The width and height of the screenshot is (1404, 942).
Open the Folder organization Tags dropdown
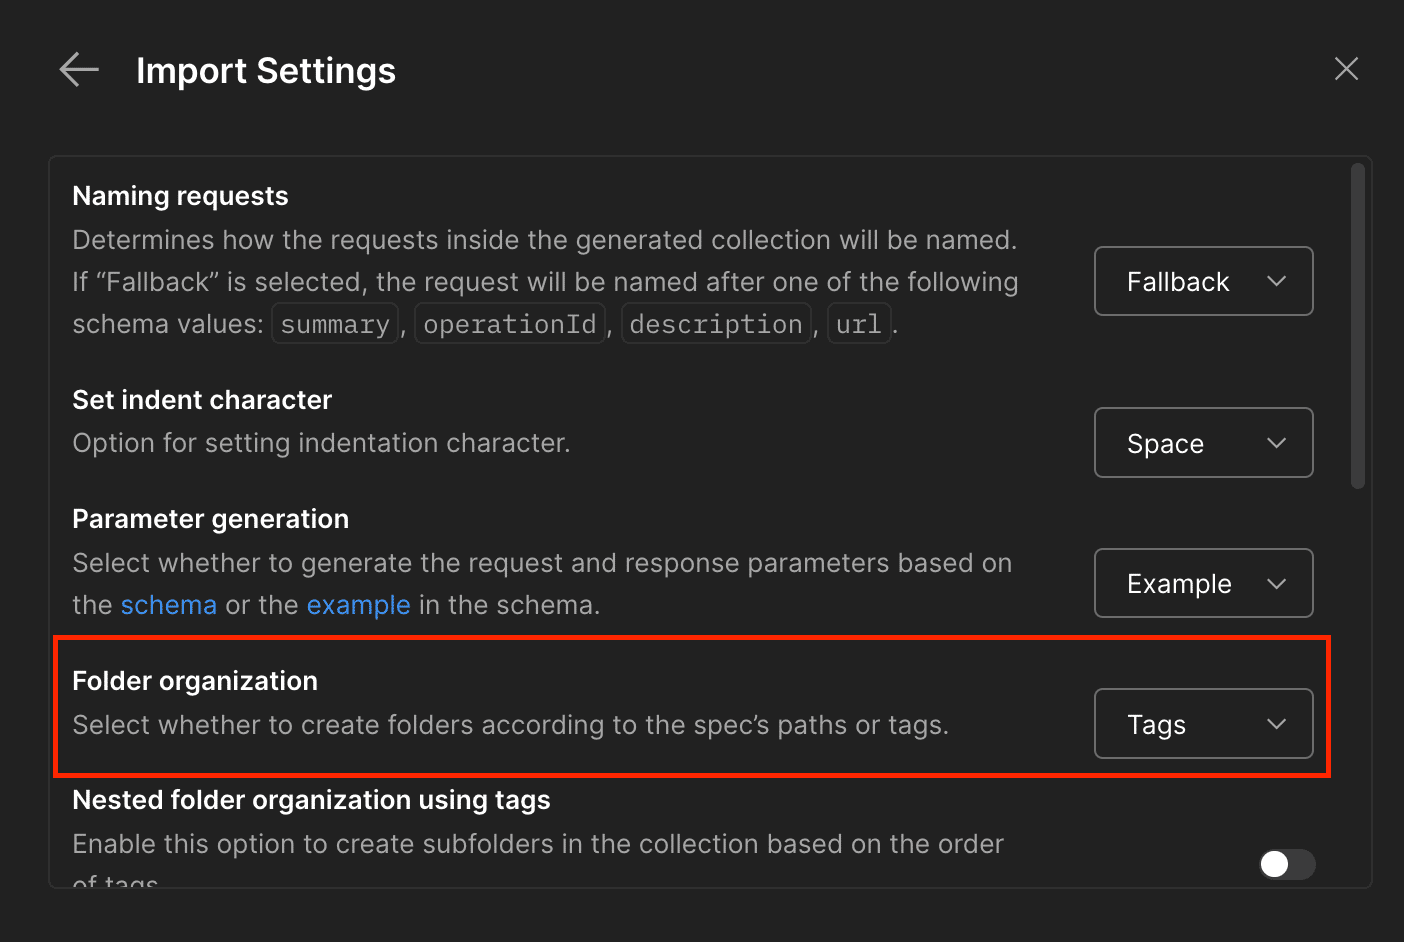1204,723
